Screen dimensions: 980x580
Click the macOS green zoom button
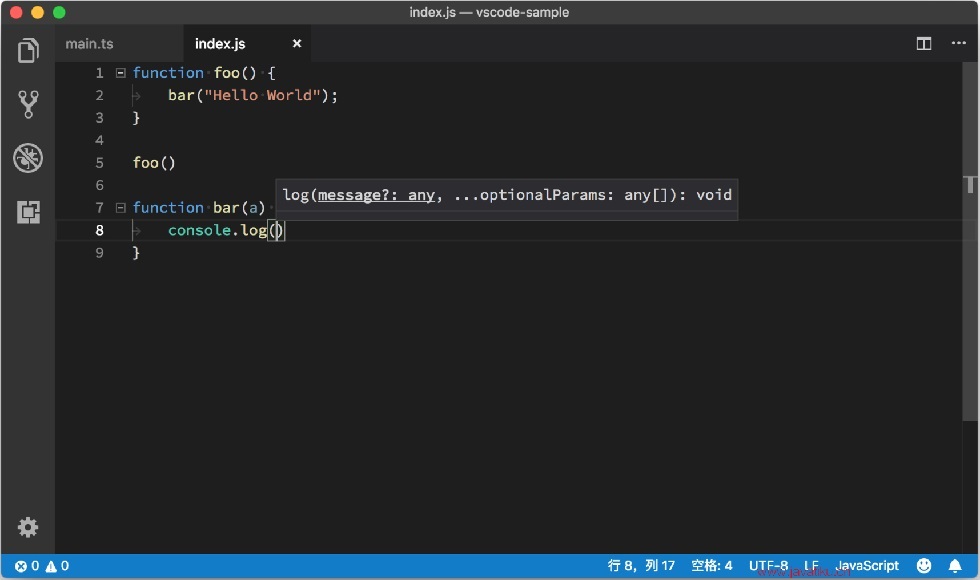[59, 12]
